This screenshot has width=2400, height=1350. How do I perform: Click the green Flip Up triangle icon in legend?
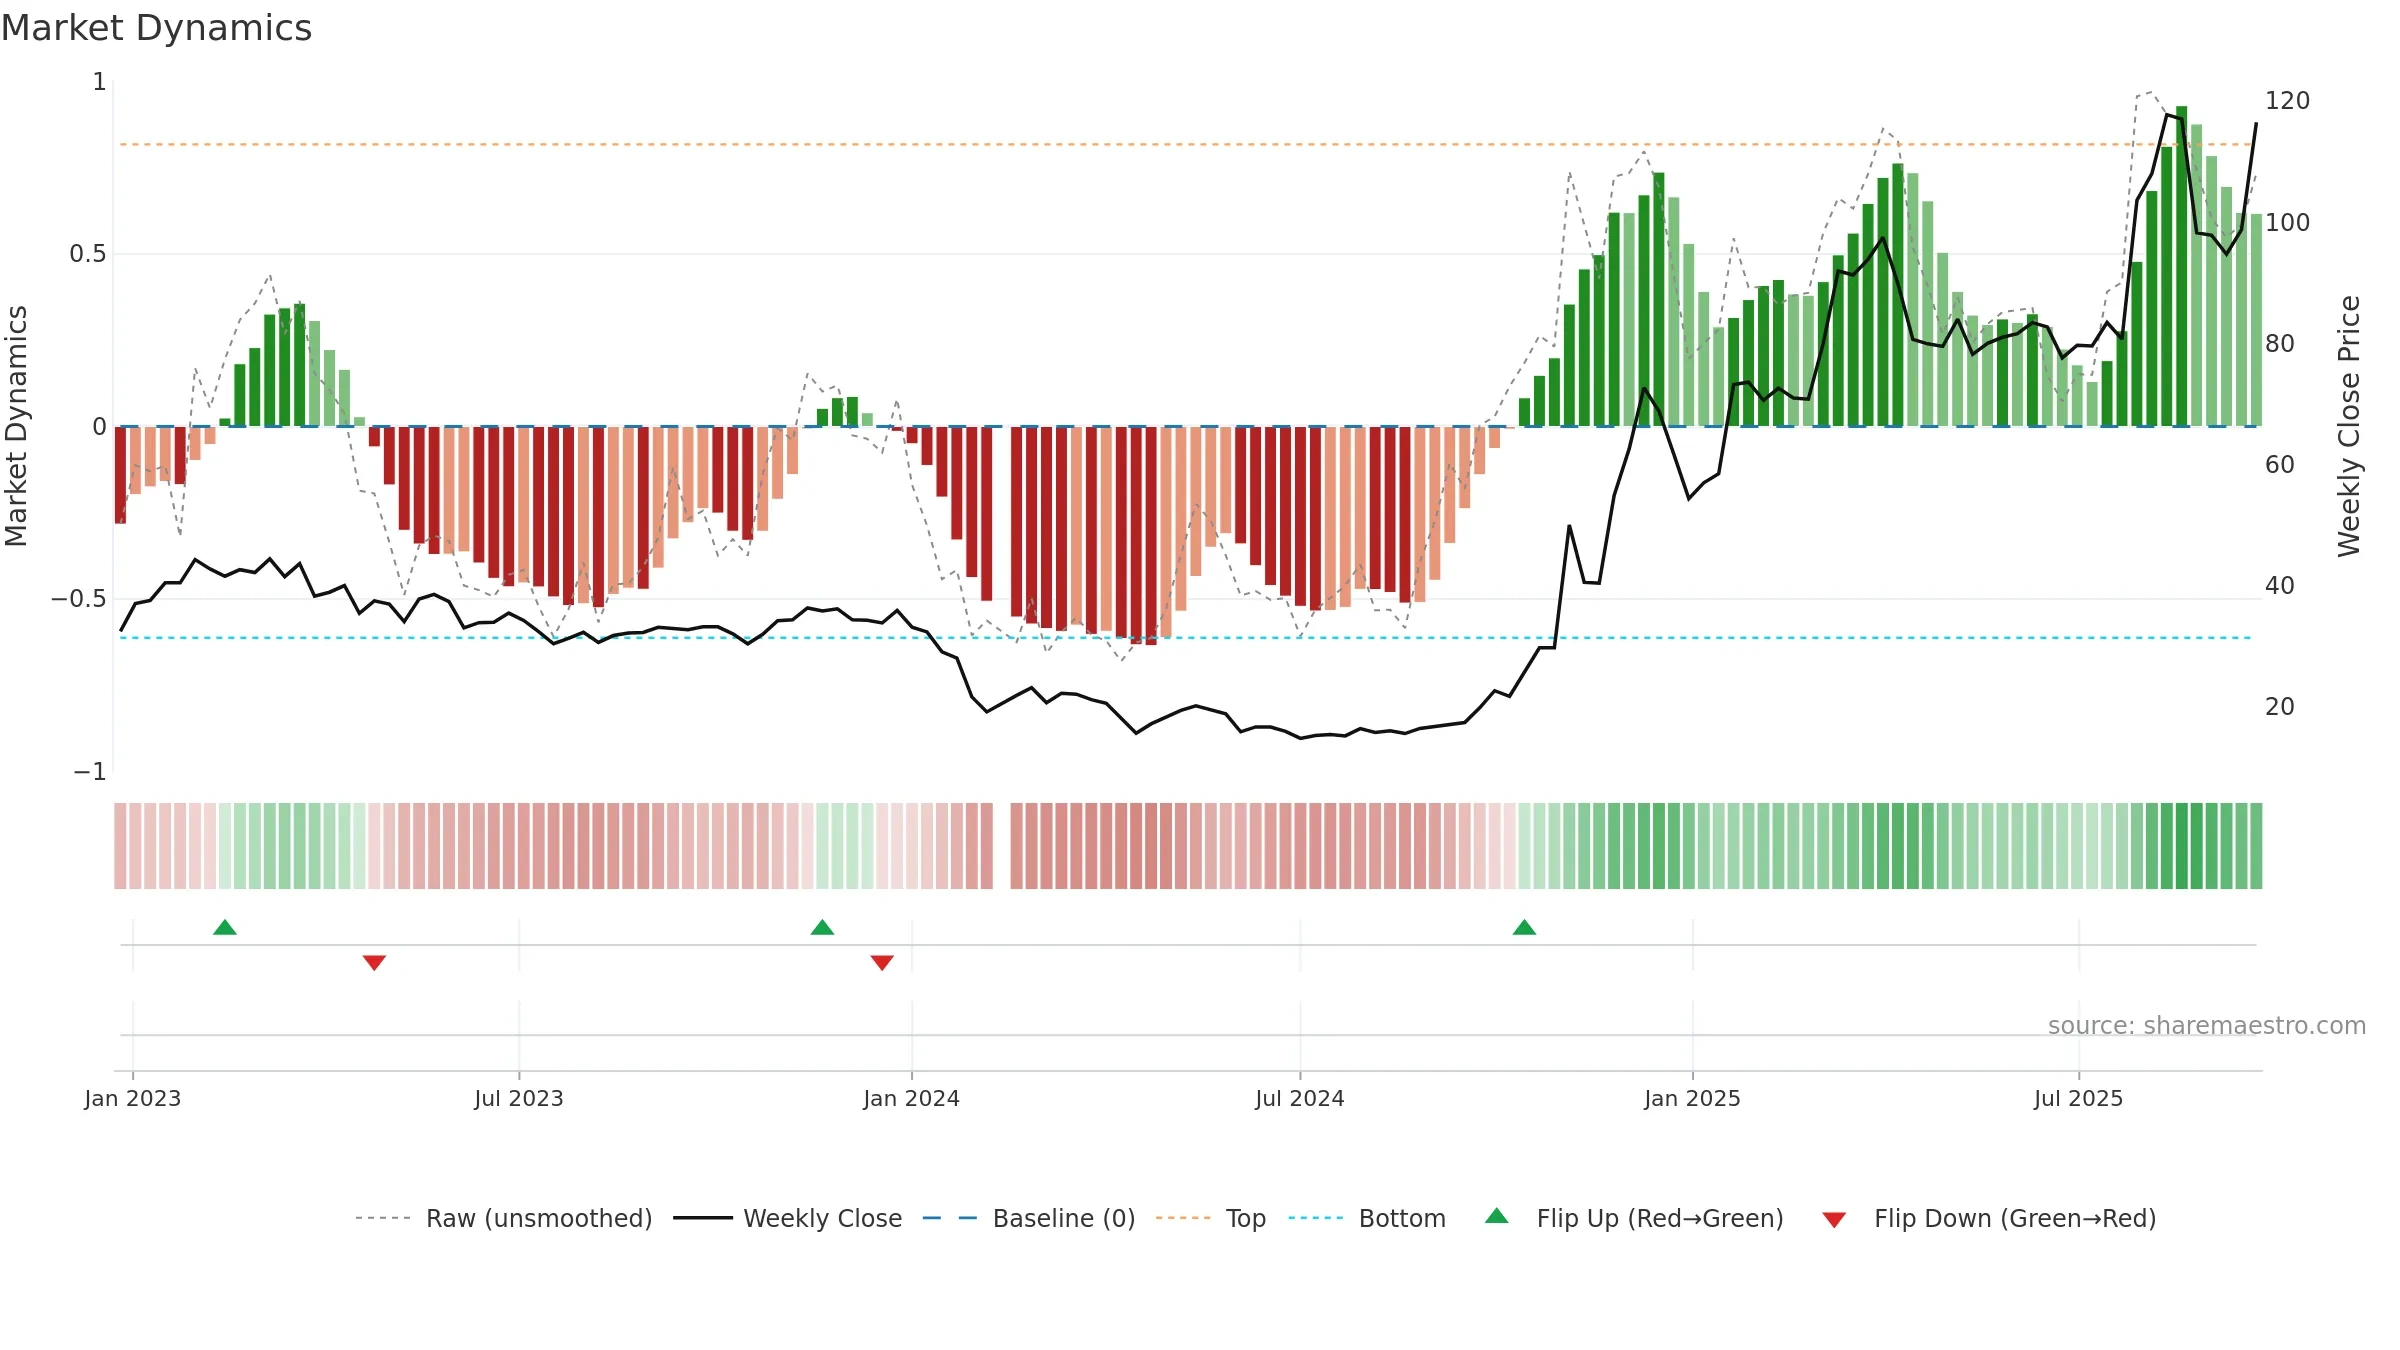tap(1497, 1216)
